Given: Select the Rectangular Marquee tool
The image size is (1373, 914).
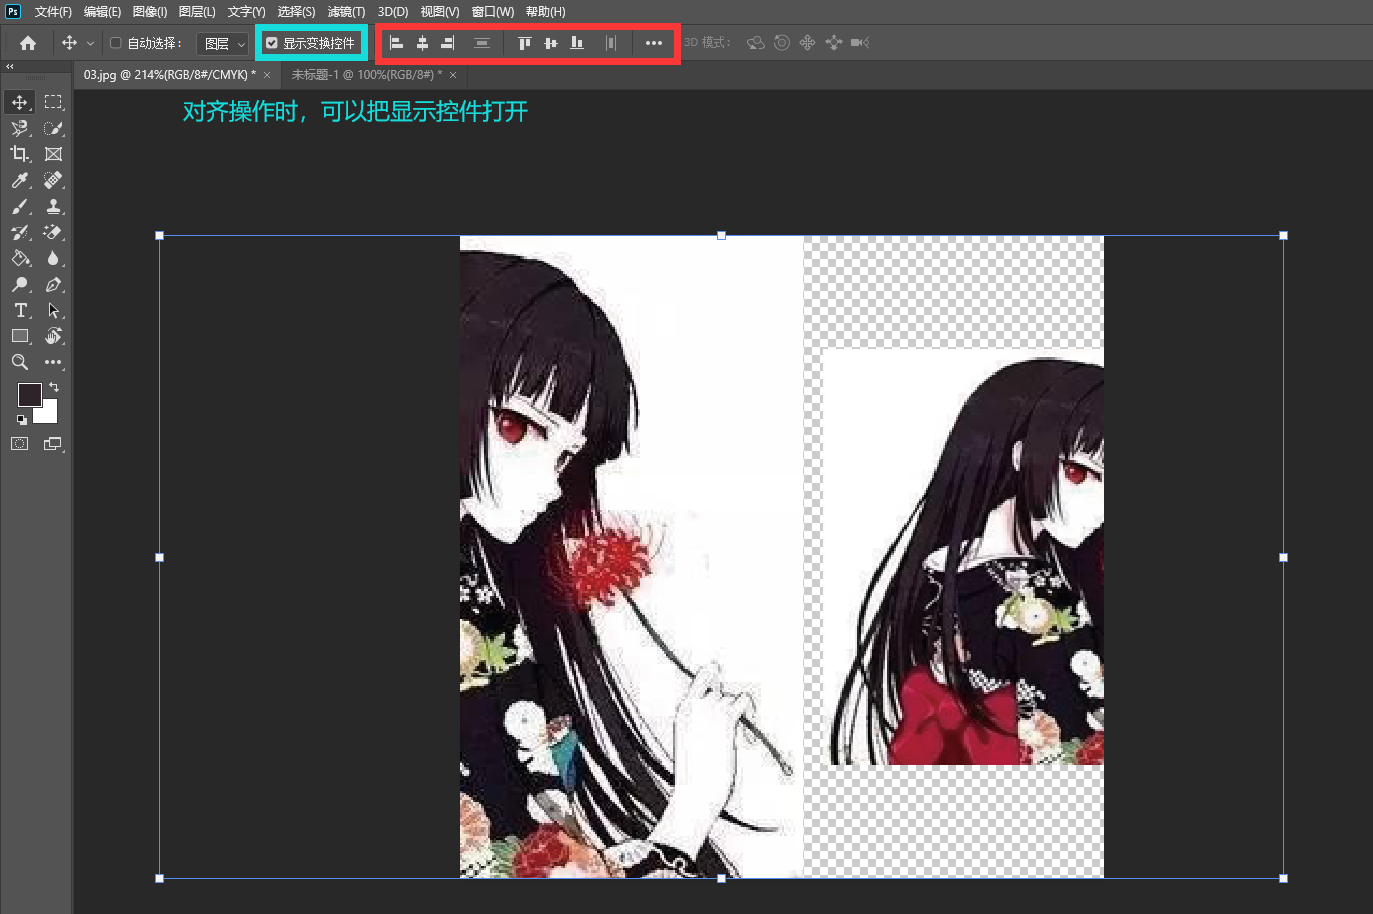Looking at the screenshot, I should [x=53, y=102].
